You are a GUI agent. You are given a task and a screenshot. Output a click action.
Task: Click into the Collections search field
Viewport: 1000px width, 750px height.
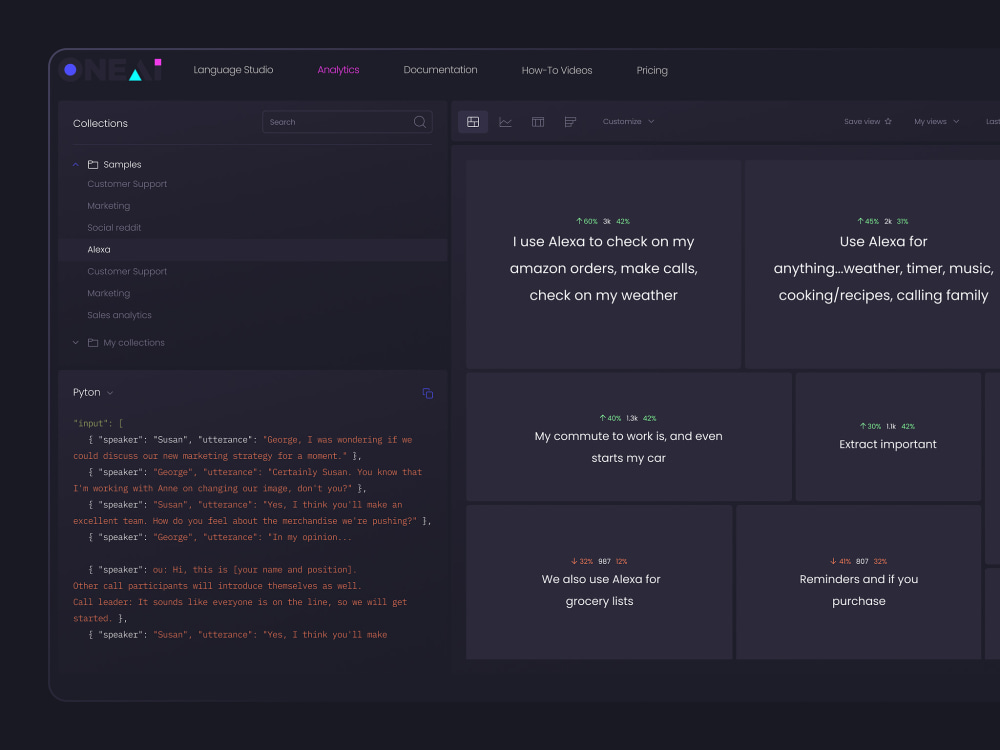[x=347, y=122]
